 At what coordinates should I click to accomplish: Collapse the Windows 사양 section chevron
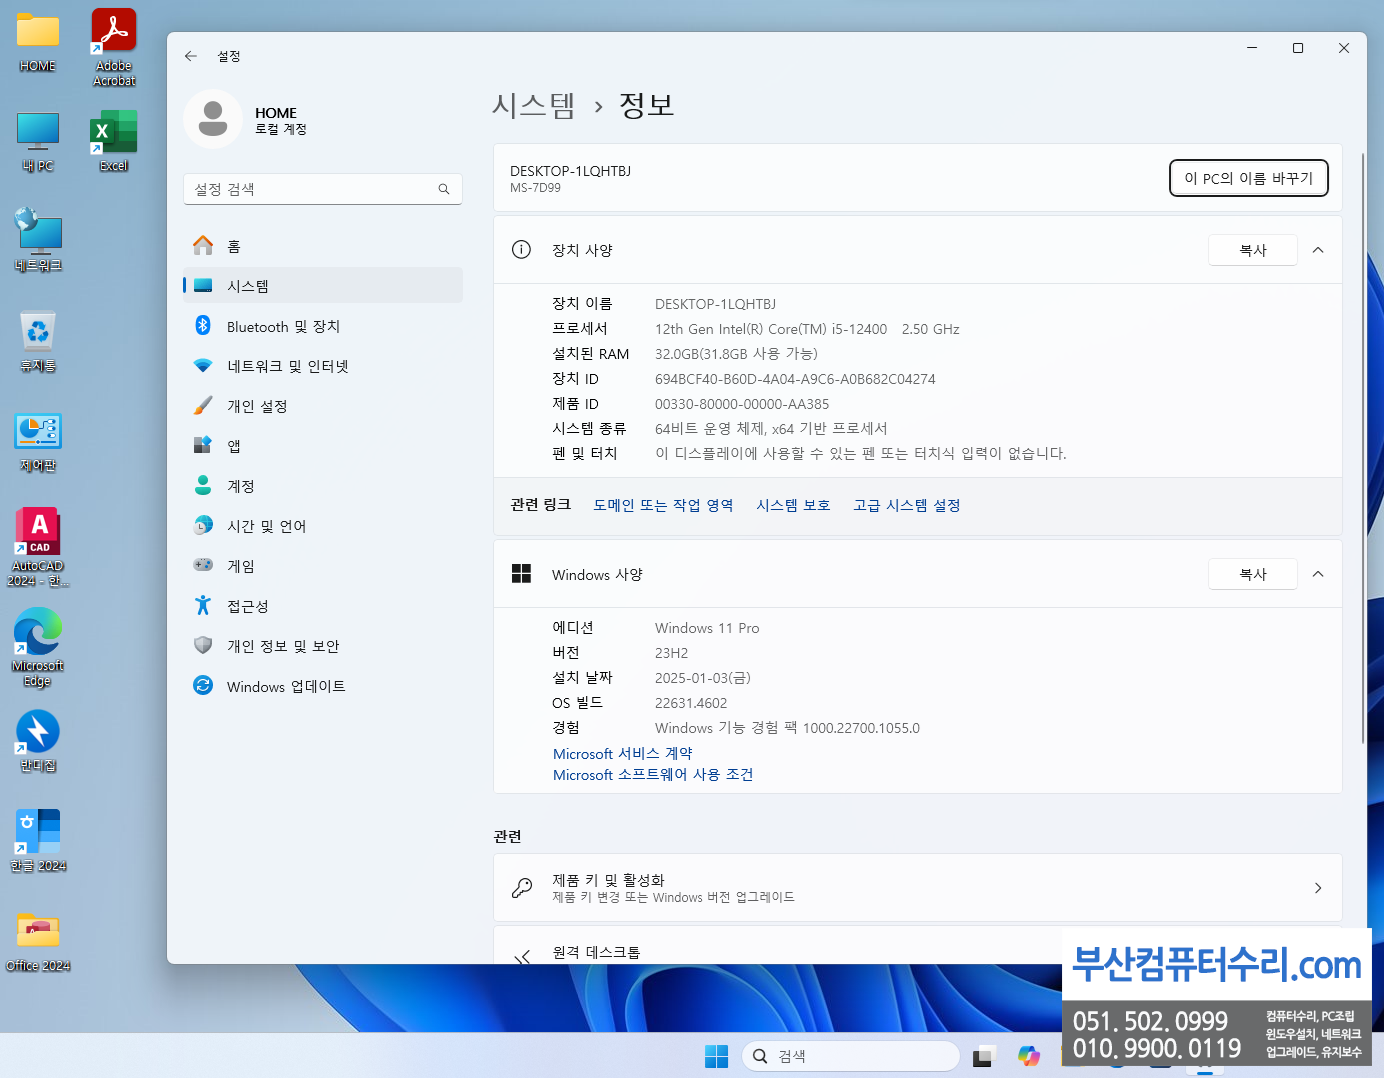click(x=1318, y=574)
